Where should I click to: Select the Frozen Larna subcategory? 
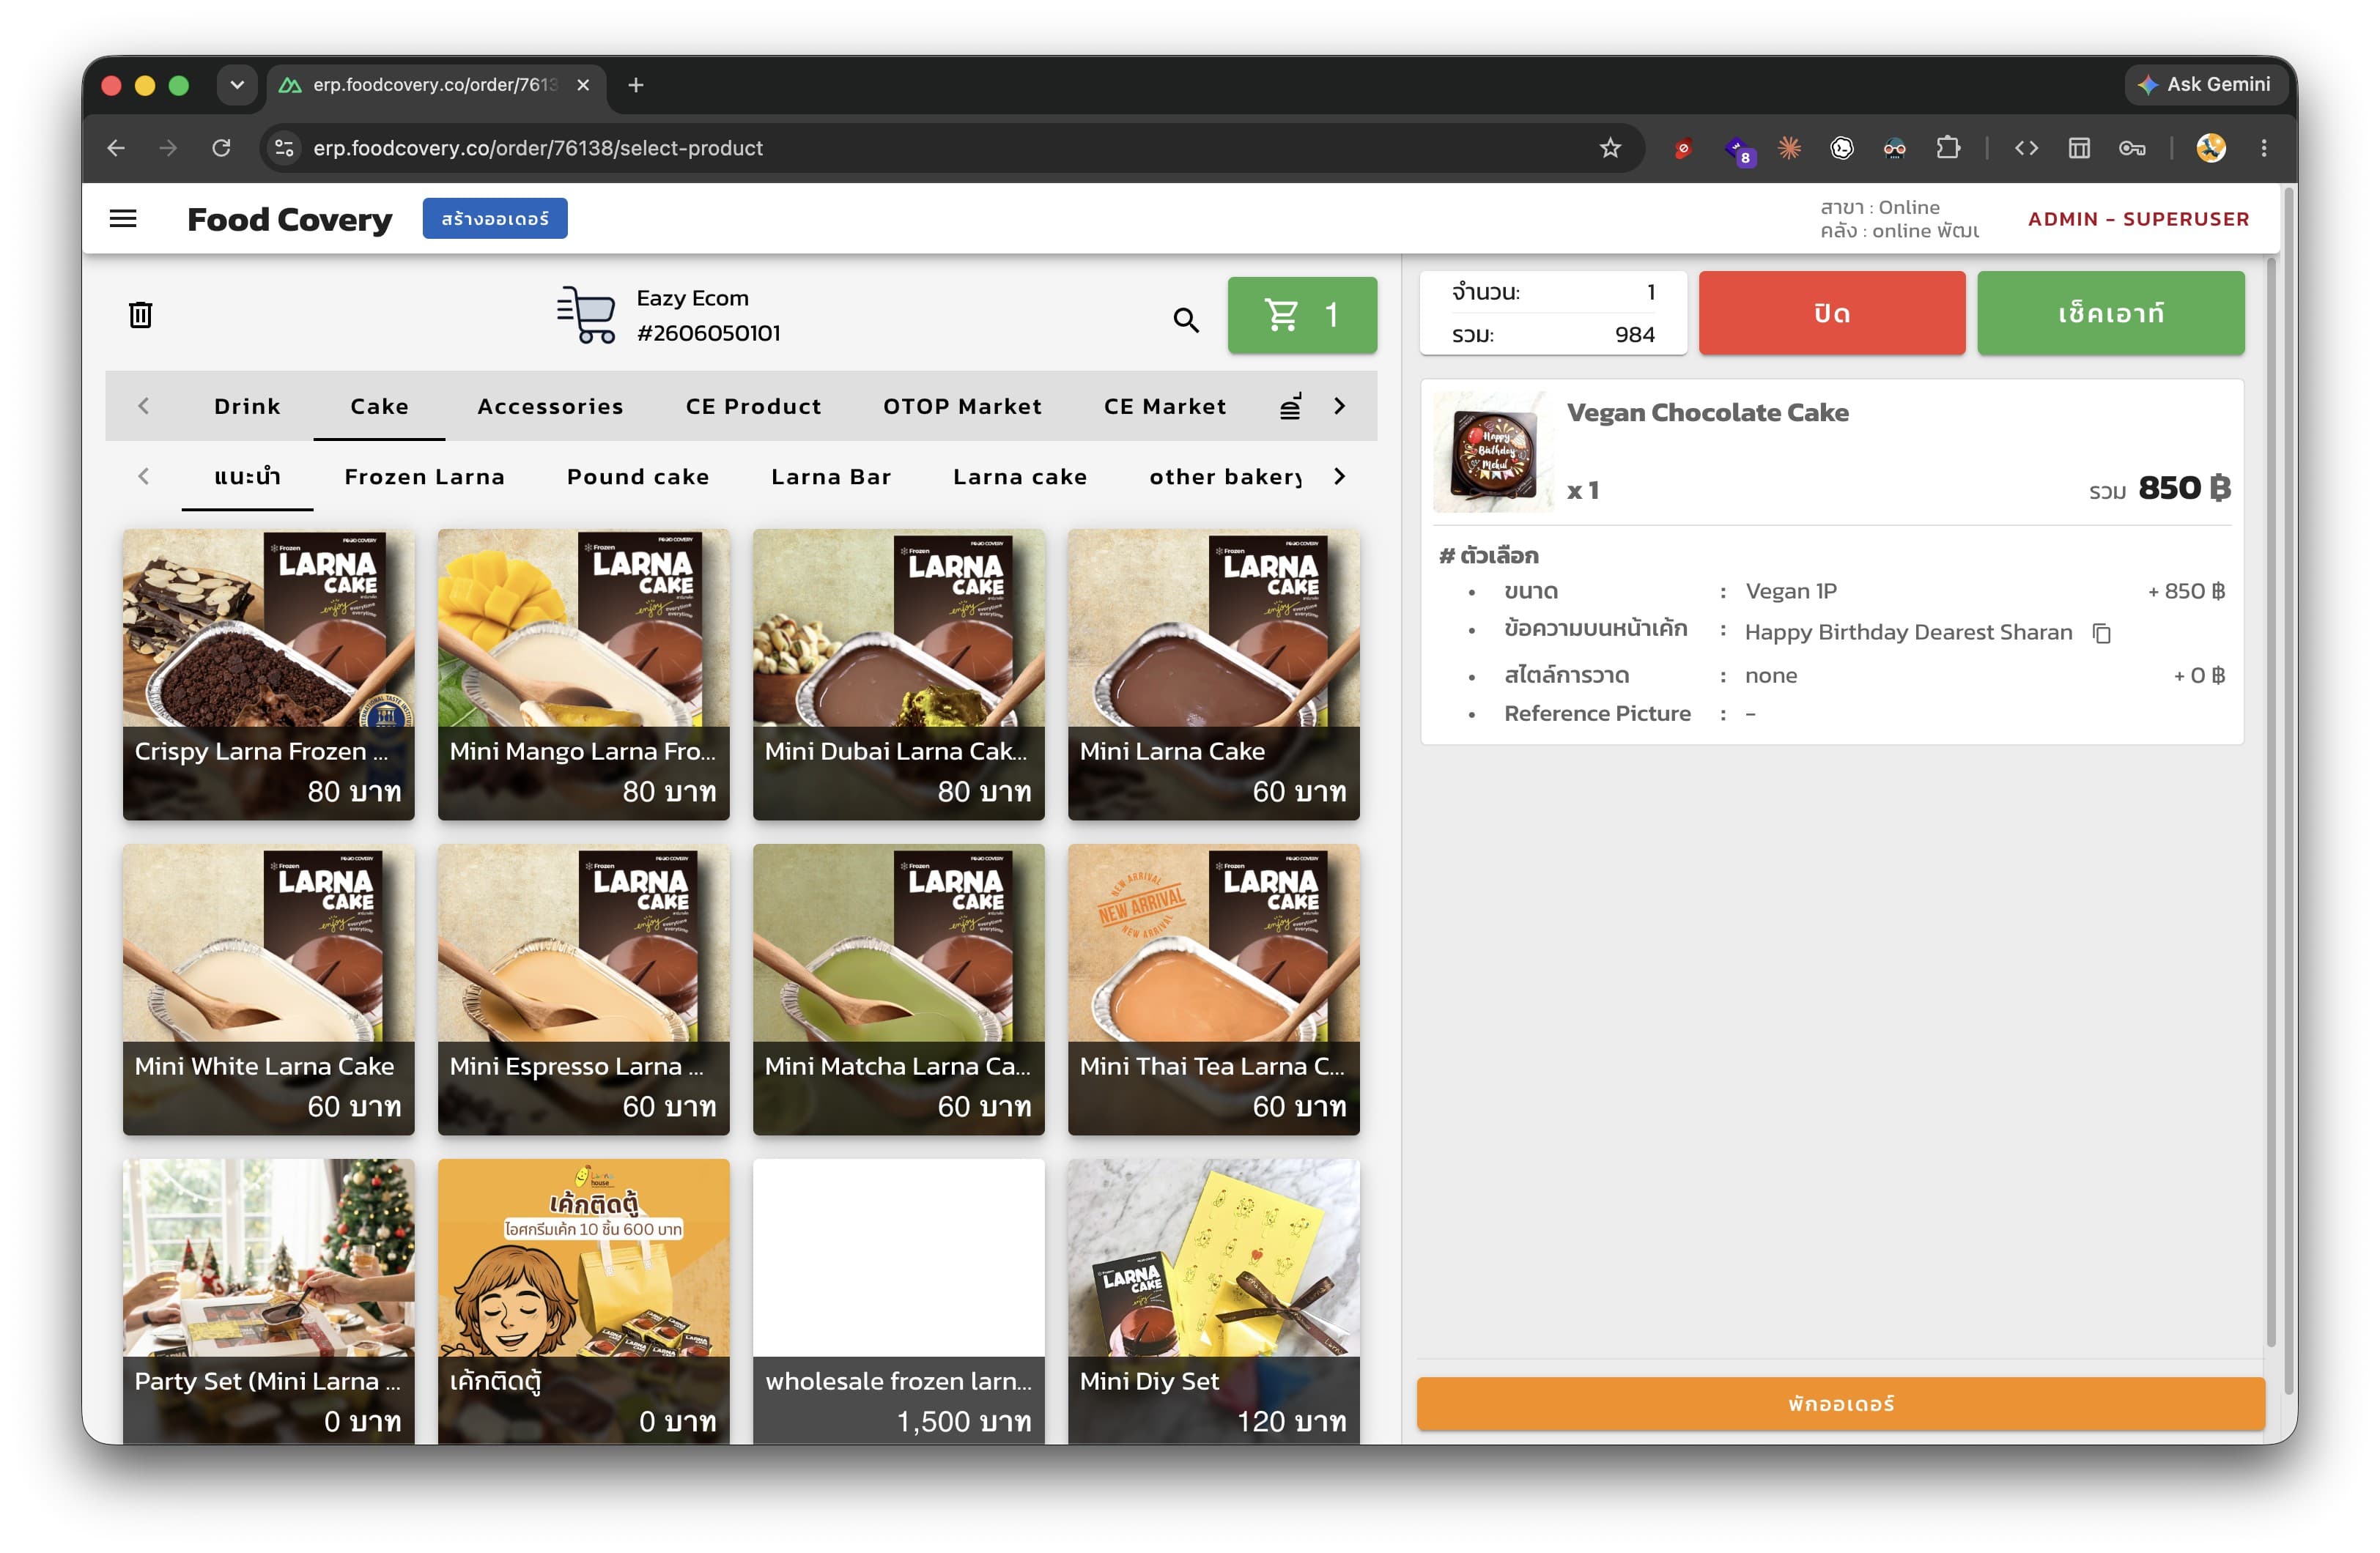(424, 477)
